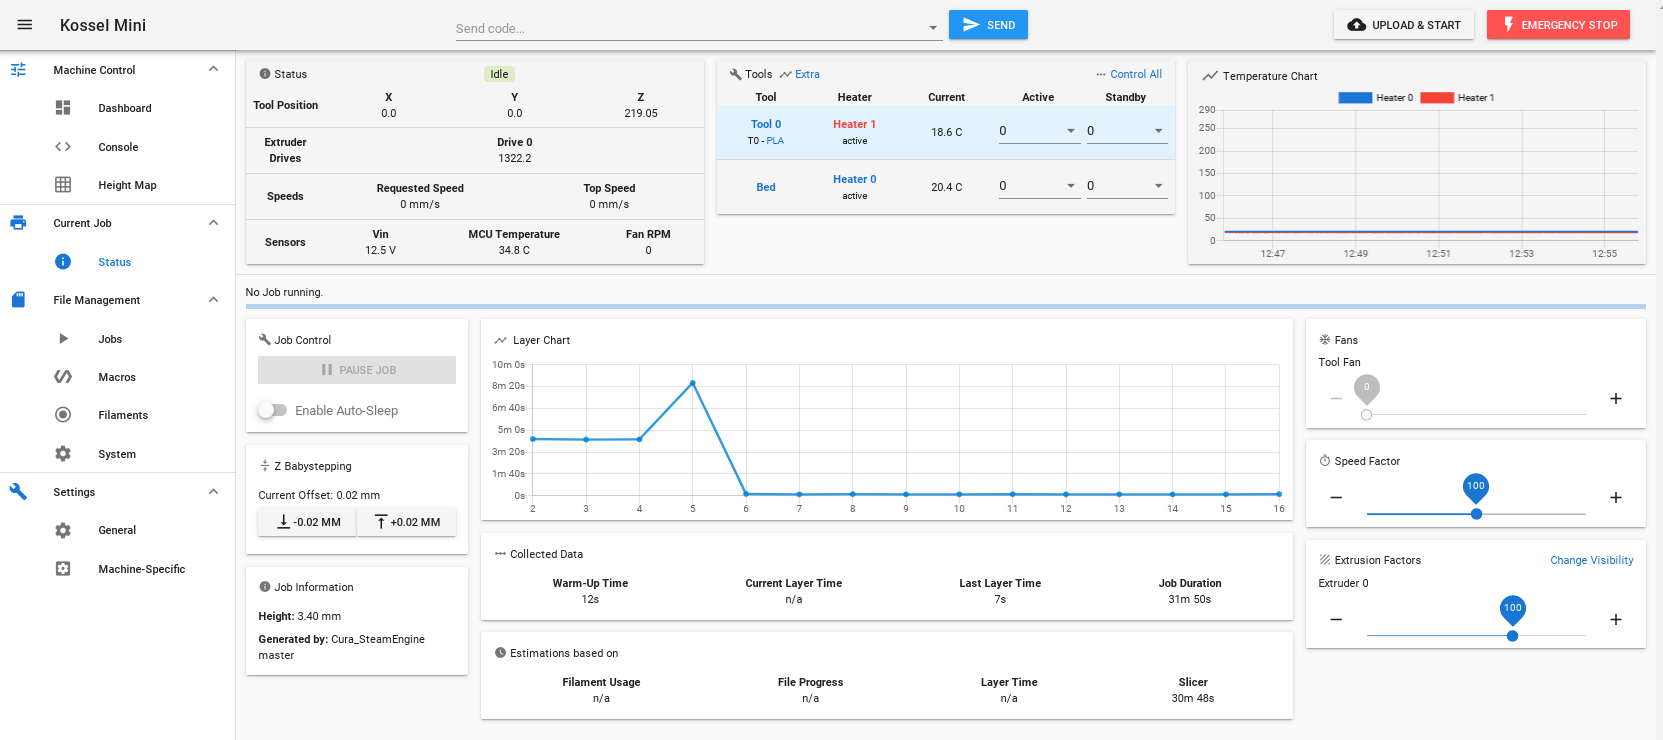The height and width of the screenshot is (740, 1663).
Task: Click the Heater 0 link
Action: coord(854,179)
